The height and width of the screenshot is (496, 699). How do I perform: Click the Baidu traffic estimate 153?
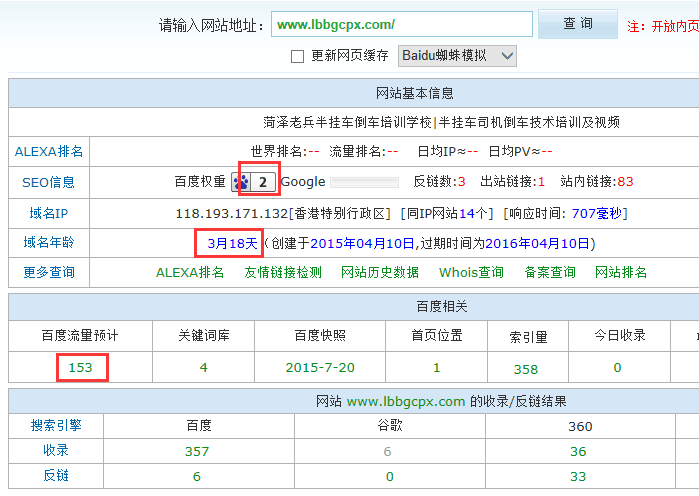pyautogui.click(x=80, y=367)
